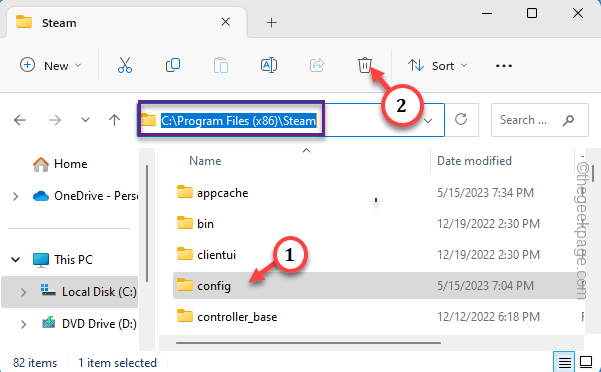This screenshot has width=601, height=372.
Task: Click the controller_base folder icon
Action: click(x=185, y=316)
